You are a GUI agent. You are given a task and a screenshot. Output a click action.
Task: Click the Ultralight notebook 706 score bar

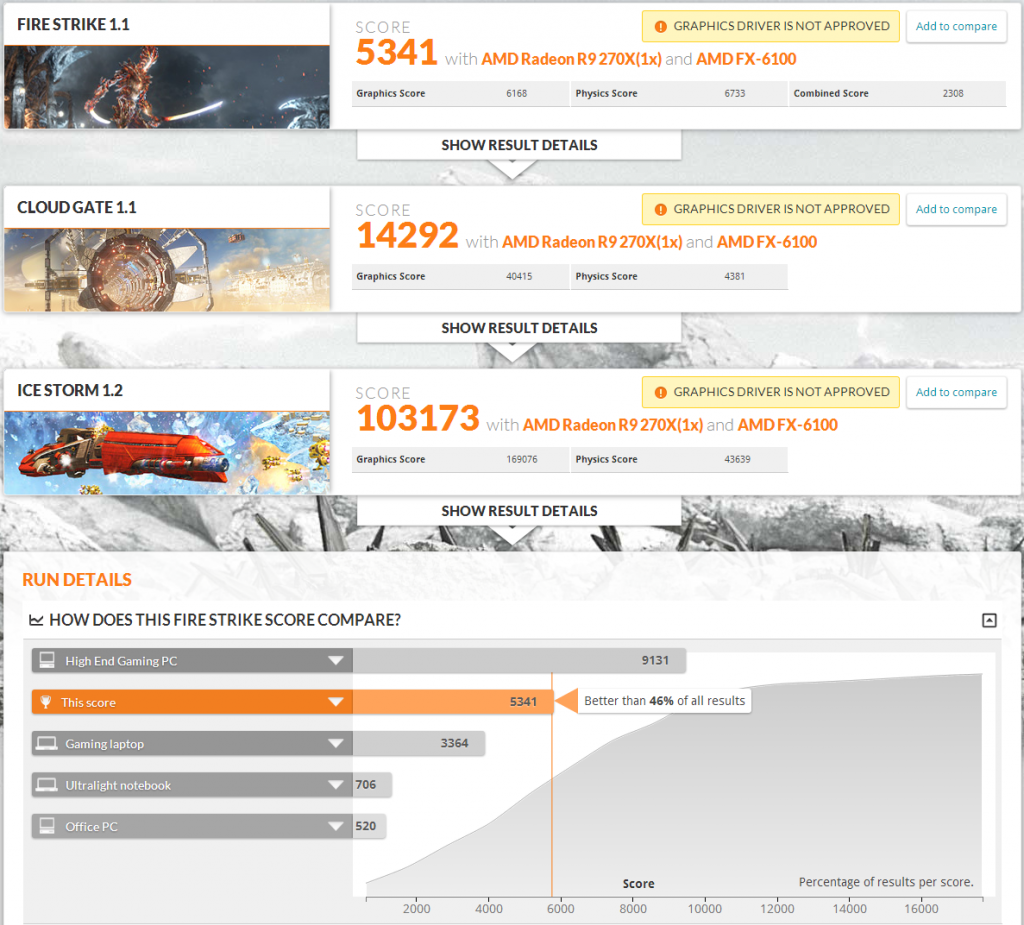[x=372, y=785]
